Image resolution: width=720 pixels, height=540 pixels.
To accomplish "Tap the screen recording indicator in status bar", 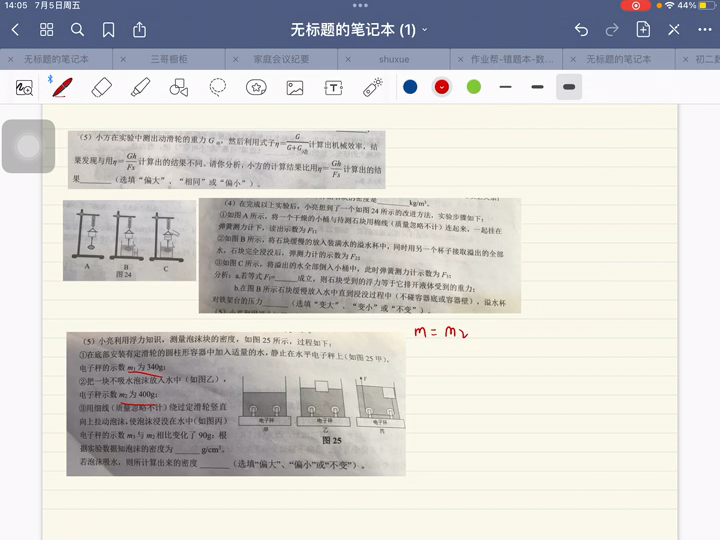I will [636, 6].
